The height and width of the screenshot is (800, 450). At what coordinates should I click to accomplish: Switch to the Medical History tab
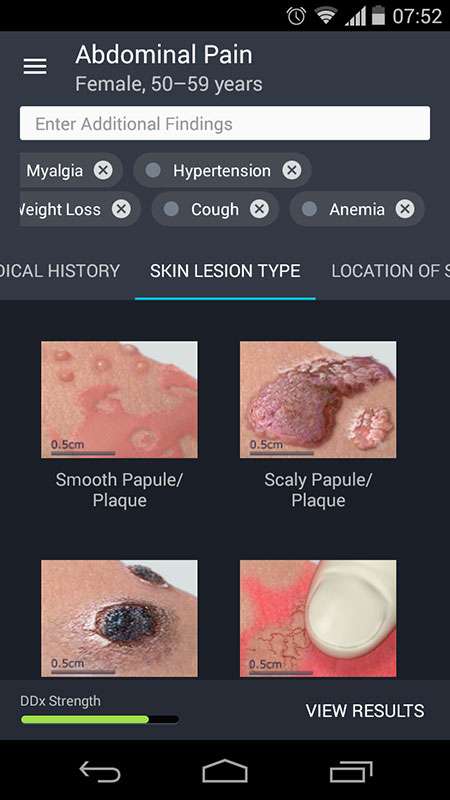[60, 271]
